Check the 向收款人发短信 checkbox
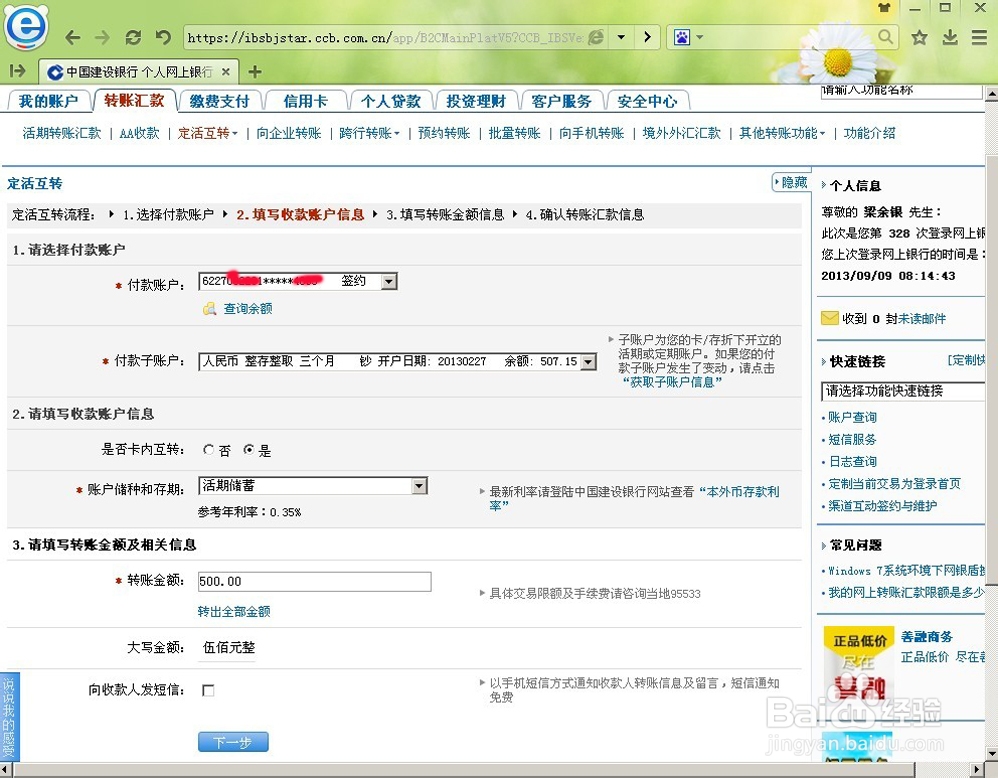The height and width of the screenshot is (778, 998). pyautogui.click(x=208, y=690)
